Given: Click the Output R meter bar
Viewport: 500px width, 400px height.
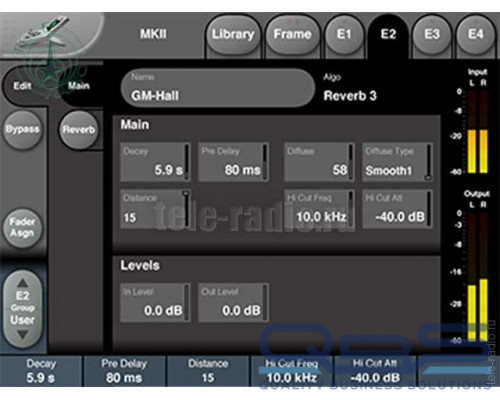Looking at the screenshot, I should tap(484, 277).
